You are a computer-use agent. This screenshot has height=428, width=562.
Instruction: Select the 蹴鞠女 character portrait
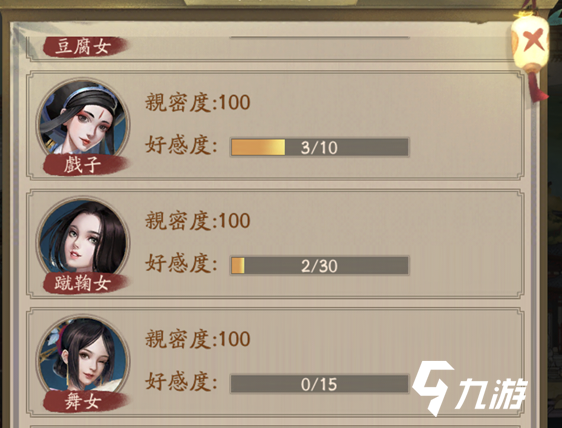click(x=83, y=237)
